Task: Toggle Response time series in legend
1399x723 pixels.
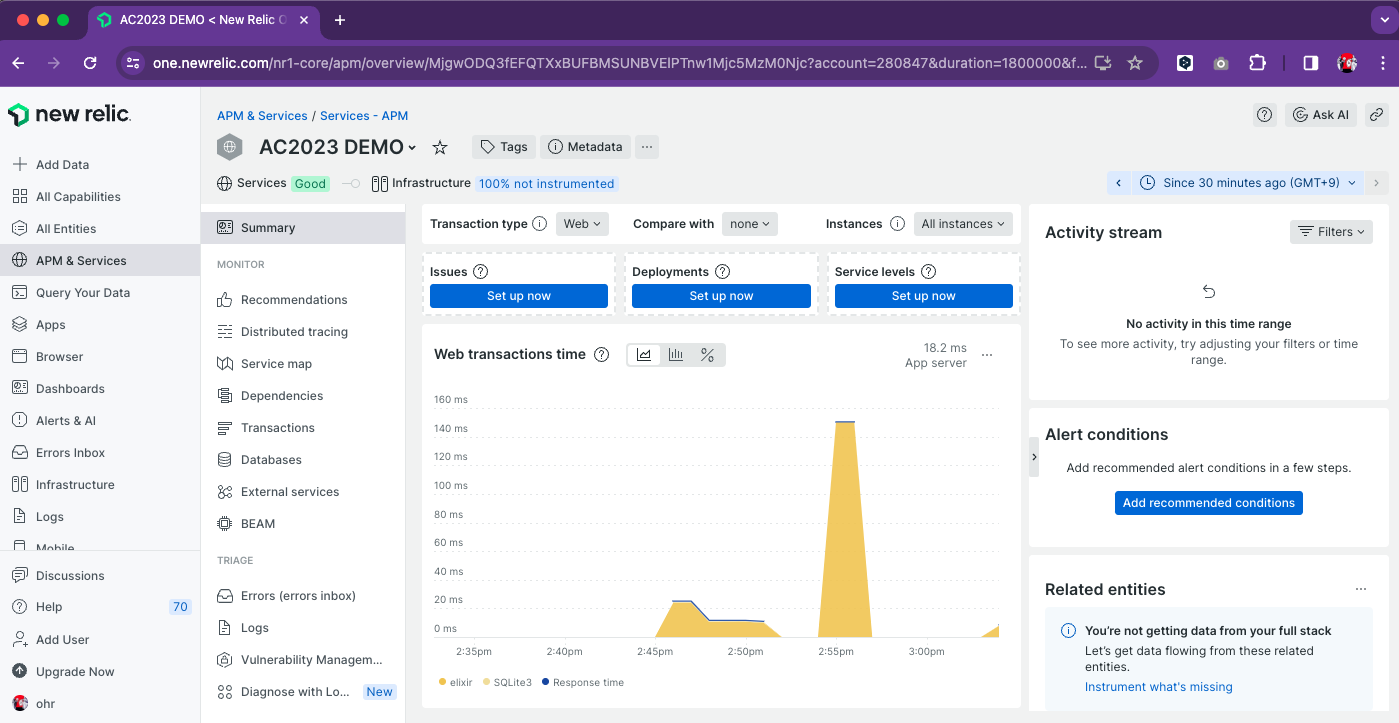Action: pos(582,682)
